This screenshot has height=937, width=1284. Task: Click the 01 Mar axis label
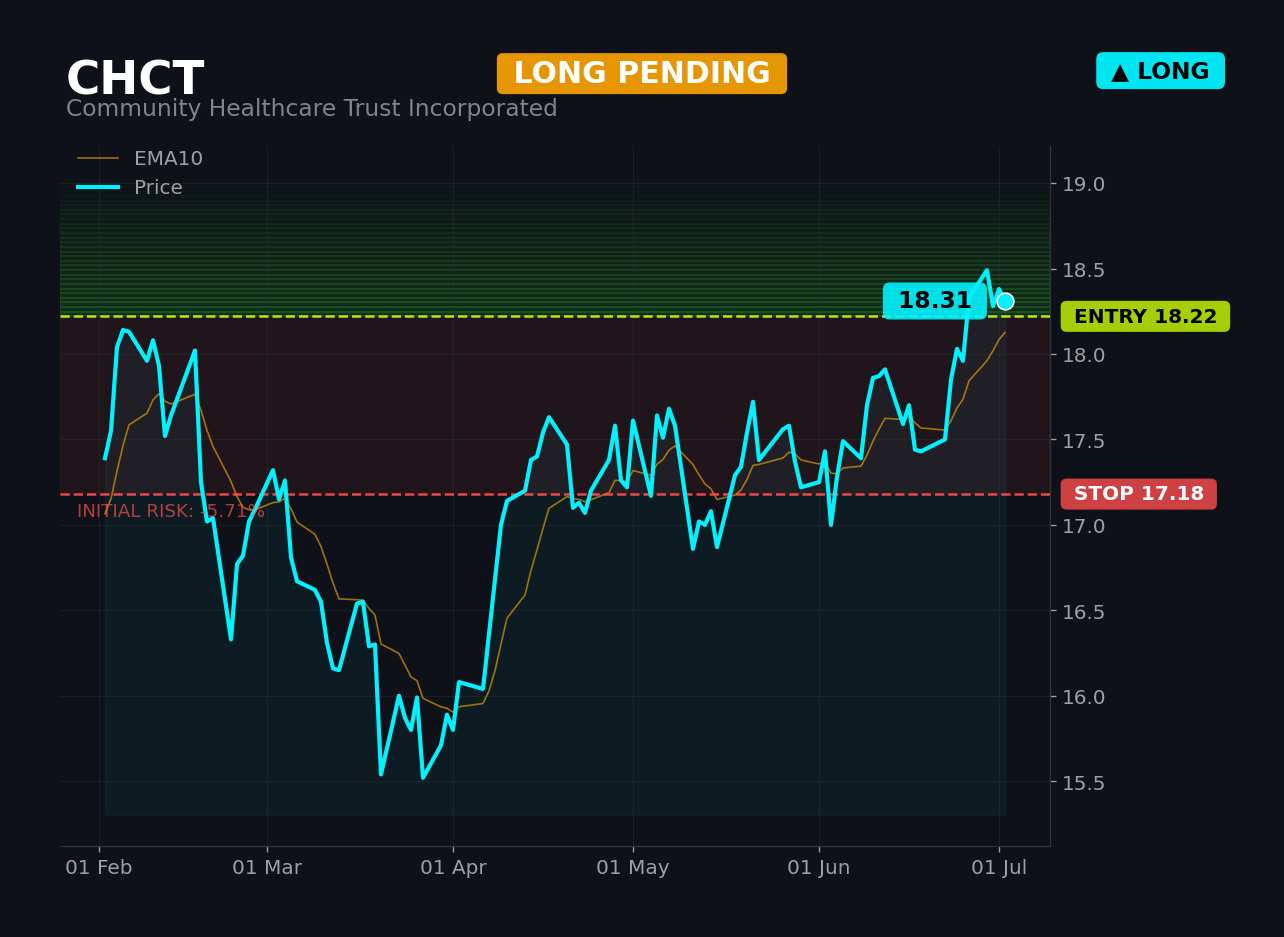click(267, 868)
